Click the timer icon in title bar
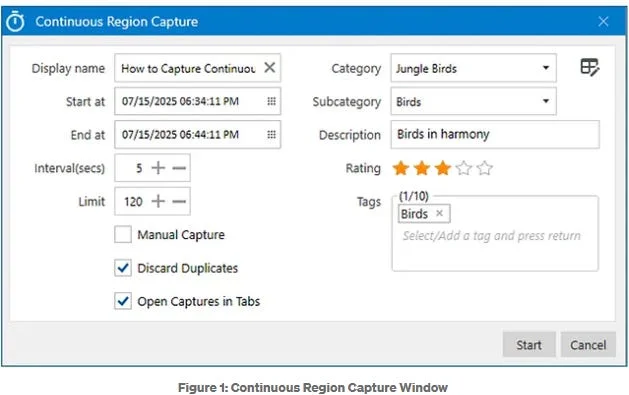The image size is (629, 395). click(16, 21)
